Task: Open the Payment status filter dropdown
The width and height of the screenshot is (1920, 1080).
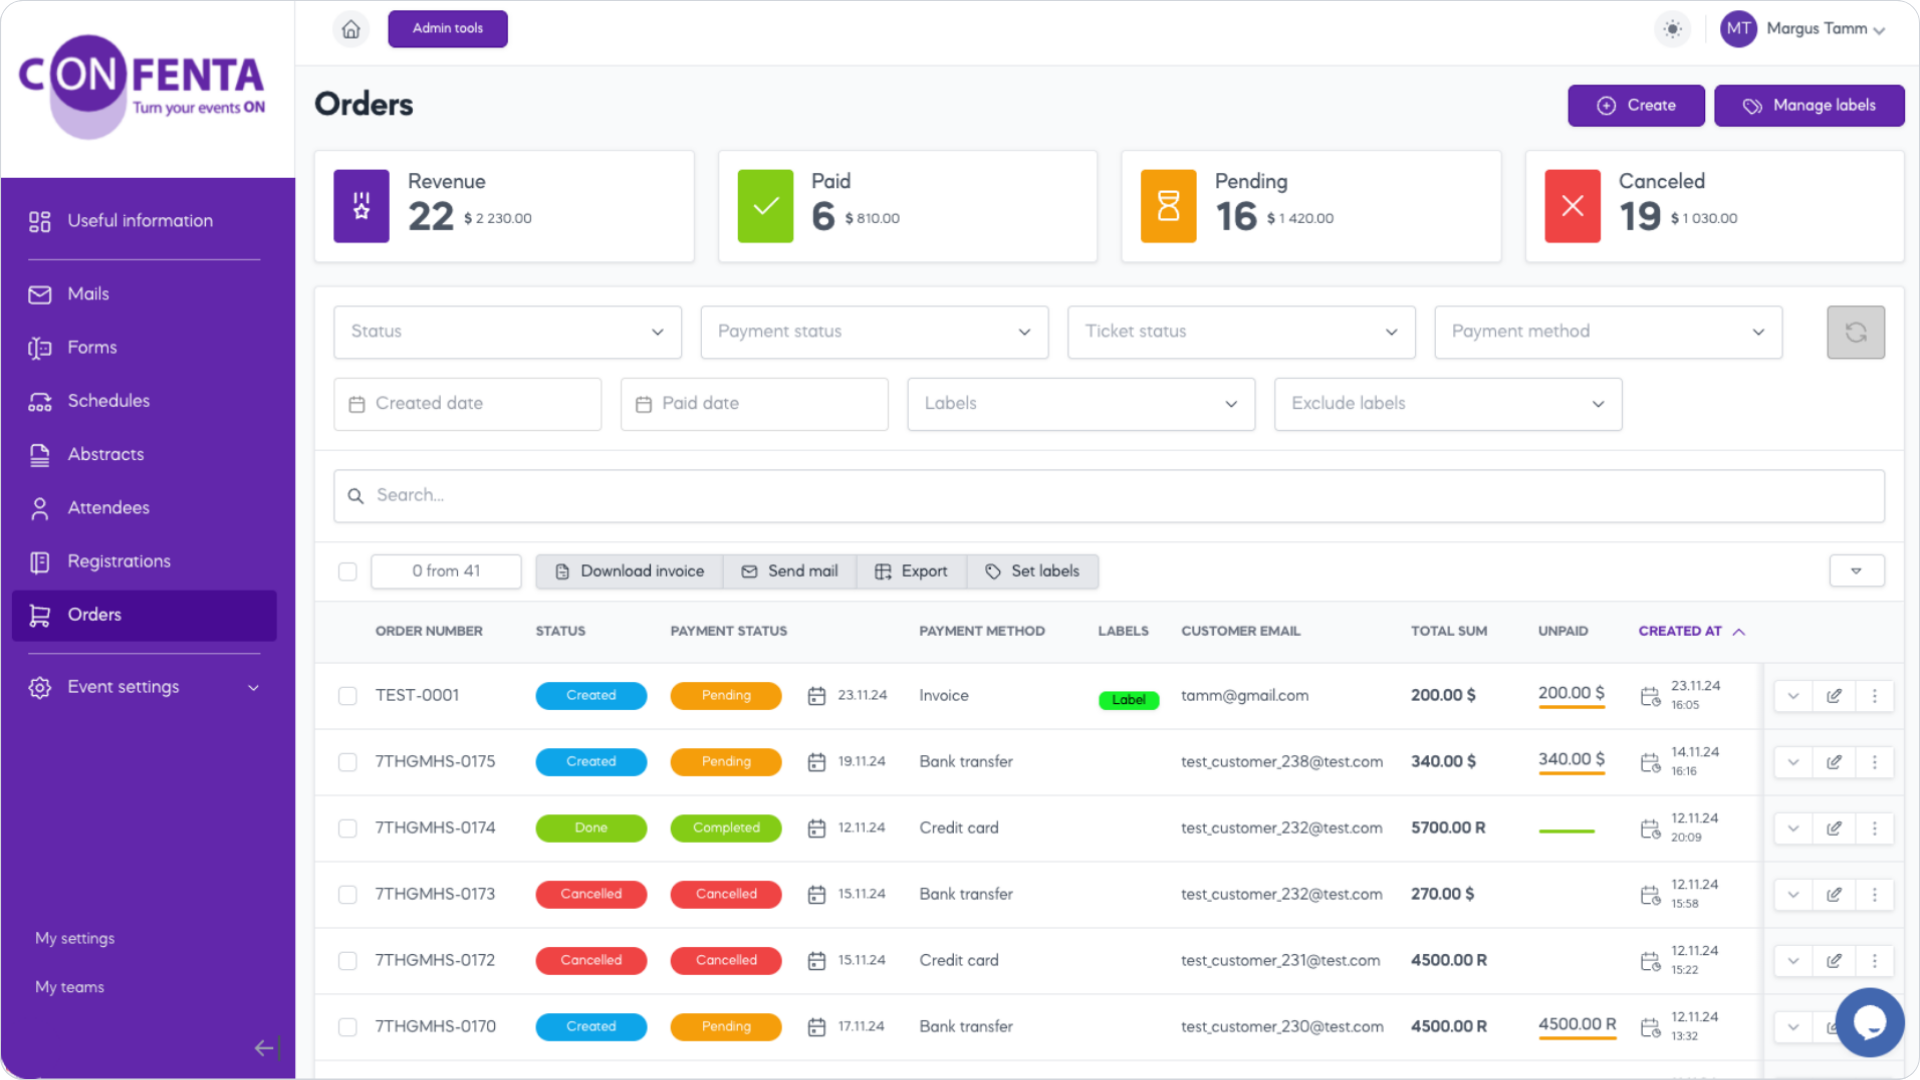Action: pyautogui.click(x=874, y=332)
